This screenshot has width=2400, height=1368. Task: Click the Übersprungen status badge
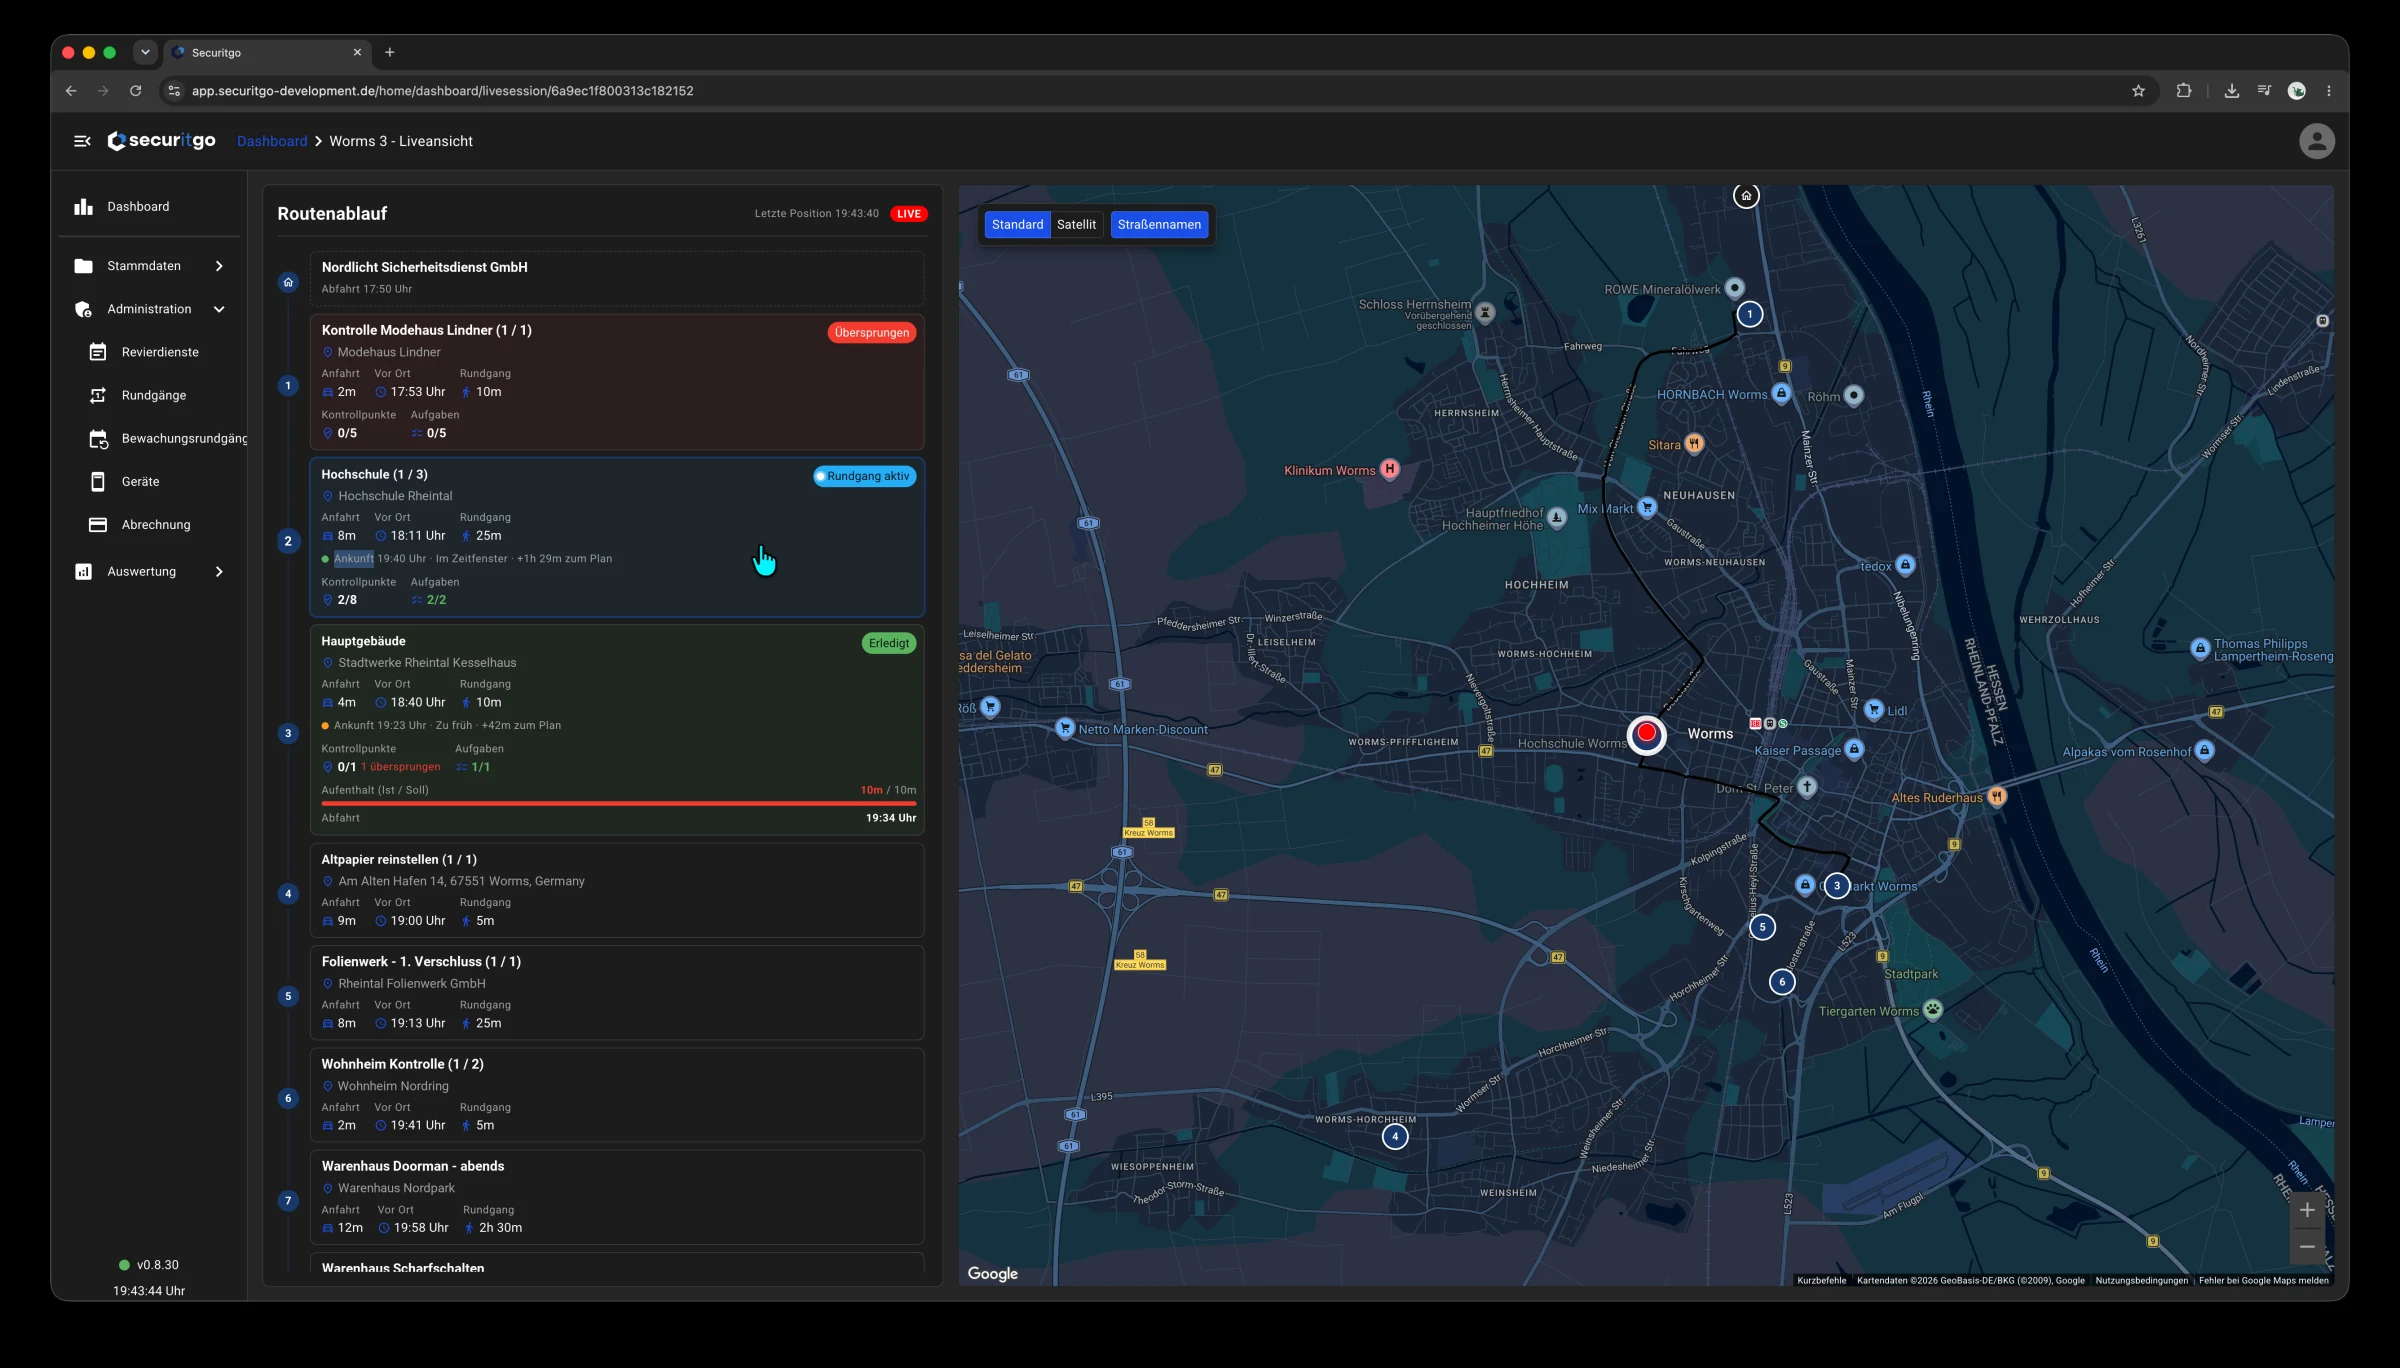[x=871, y=333]
